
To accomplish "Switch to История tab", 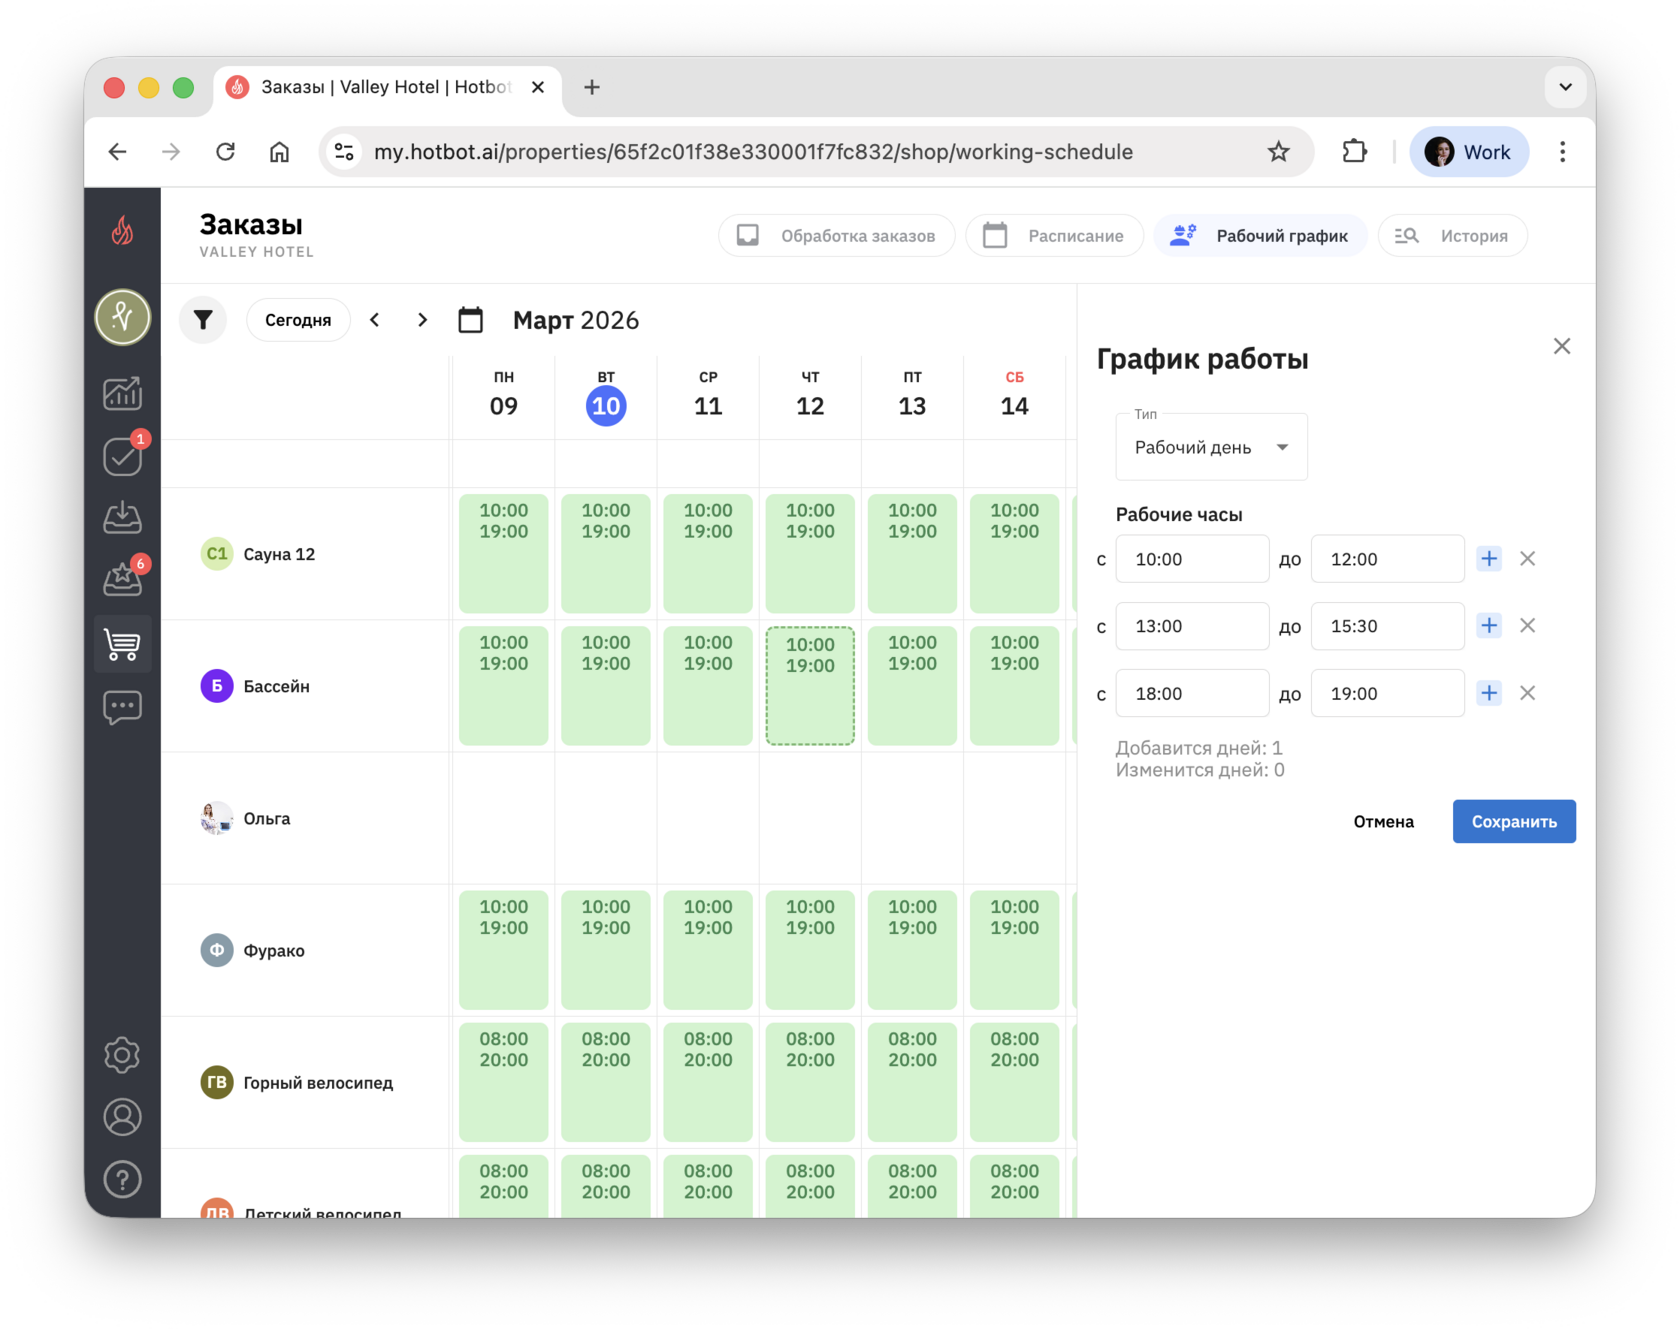I will 1452,236.
